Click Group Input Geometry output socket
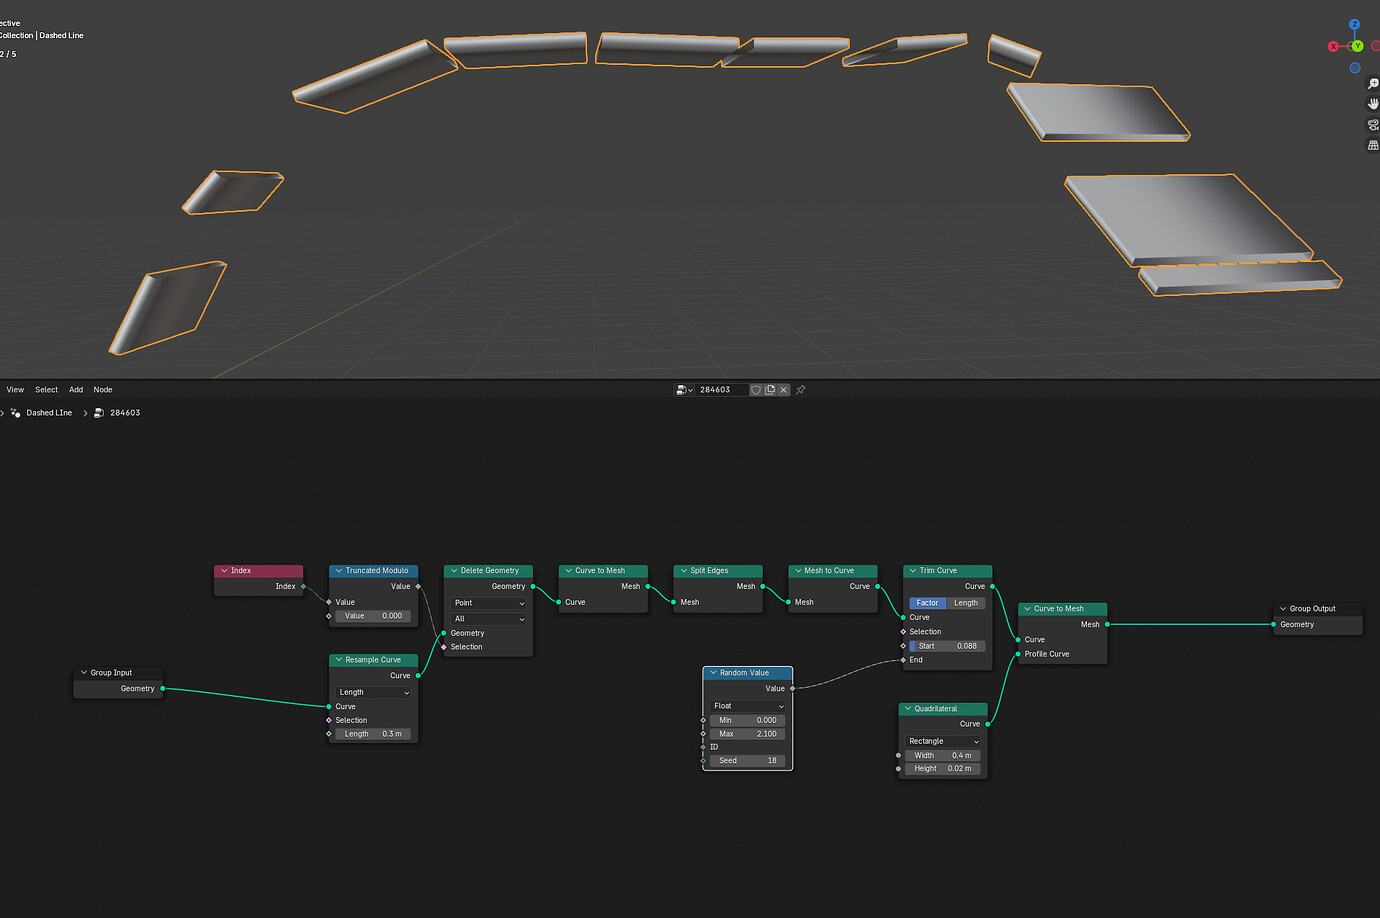 (x=162, y=689)
